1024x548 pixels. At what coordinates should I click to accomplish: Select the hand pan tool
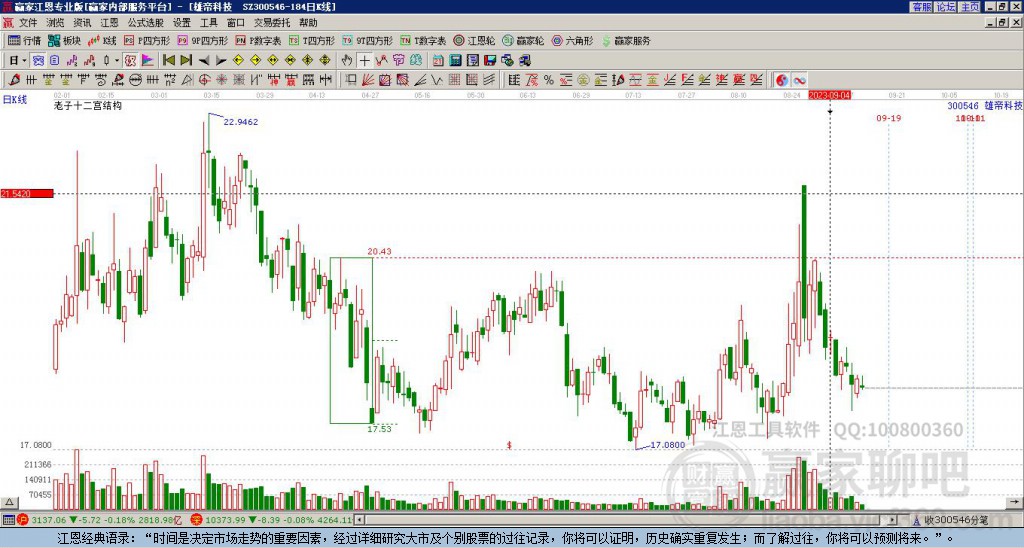(x=347, y=61)
